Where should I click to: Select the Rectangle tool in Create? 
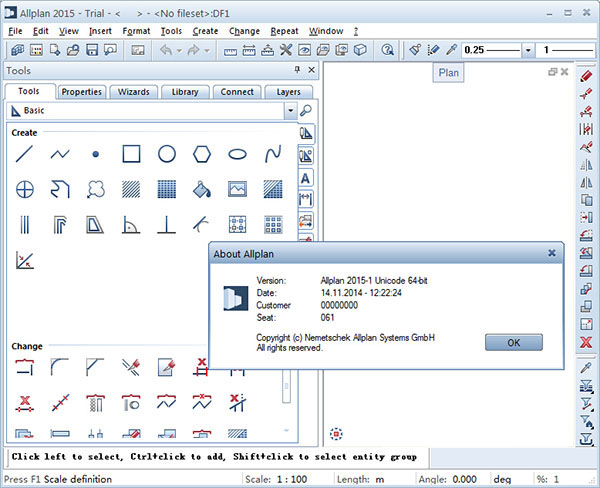click(131, 154)
